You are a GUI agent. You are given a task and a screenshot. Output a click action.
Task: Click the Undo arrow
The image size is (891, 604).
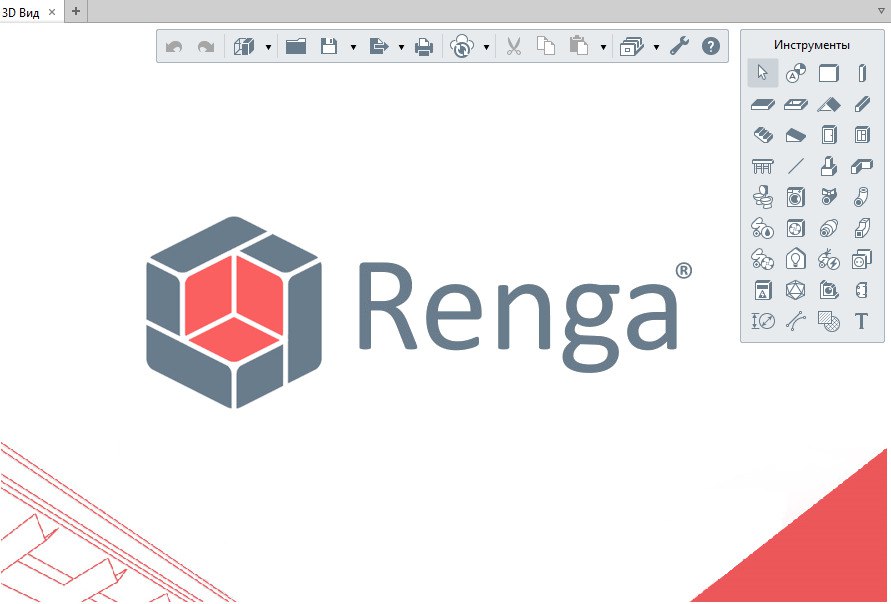pos(174,47)
